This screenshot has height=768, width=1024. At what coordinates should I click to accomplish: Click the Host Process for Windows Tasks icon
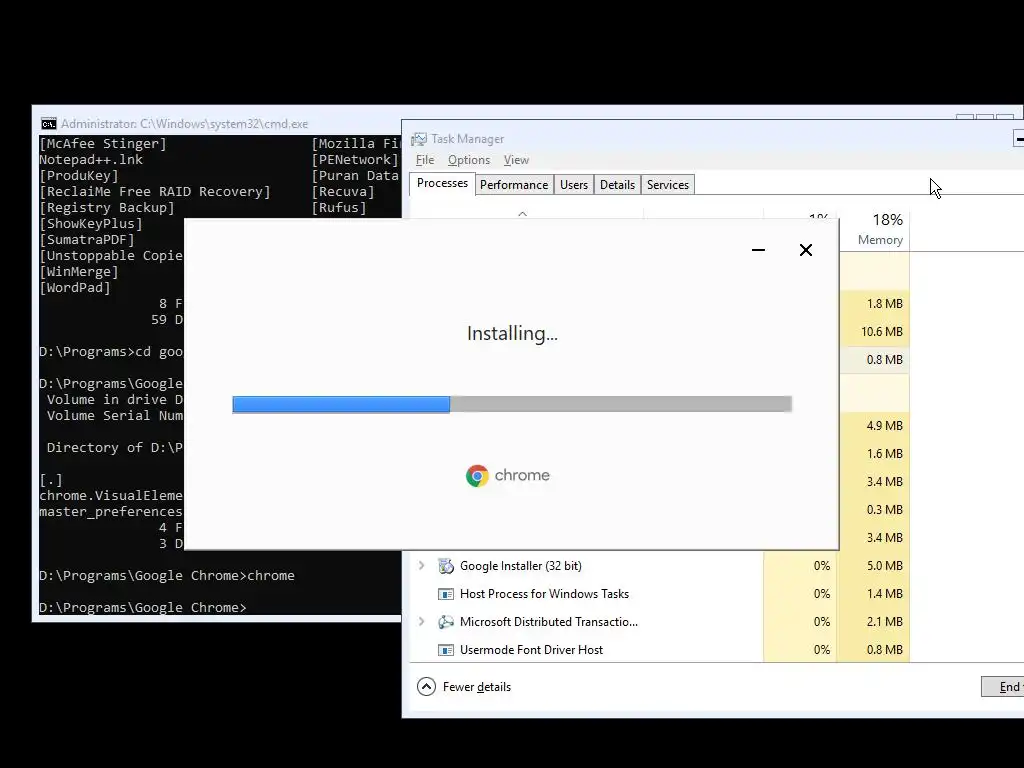(445, 594)
